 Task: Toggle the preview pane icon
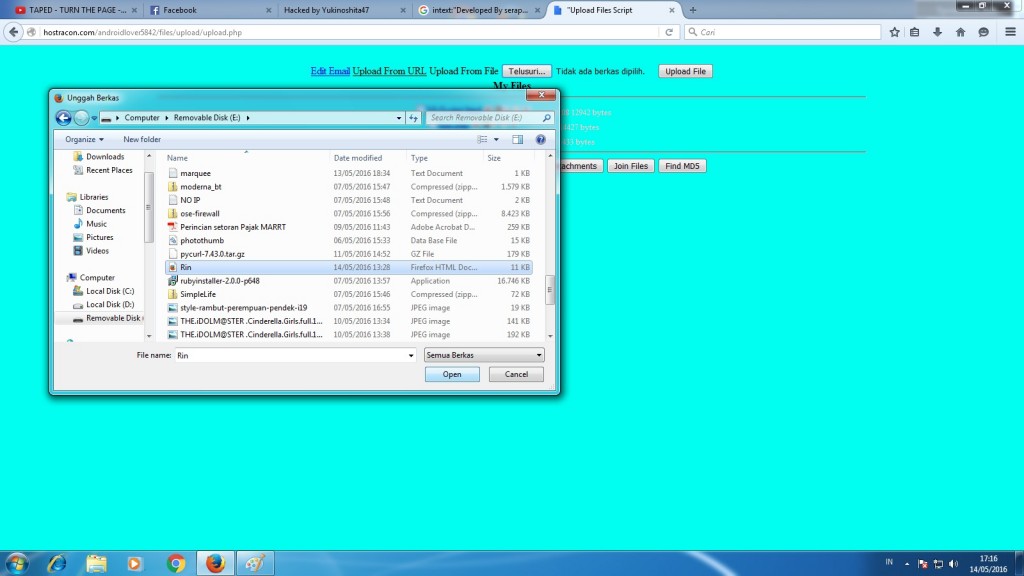(x=517, y=139)
